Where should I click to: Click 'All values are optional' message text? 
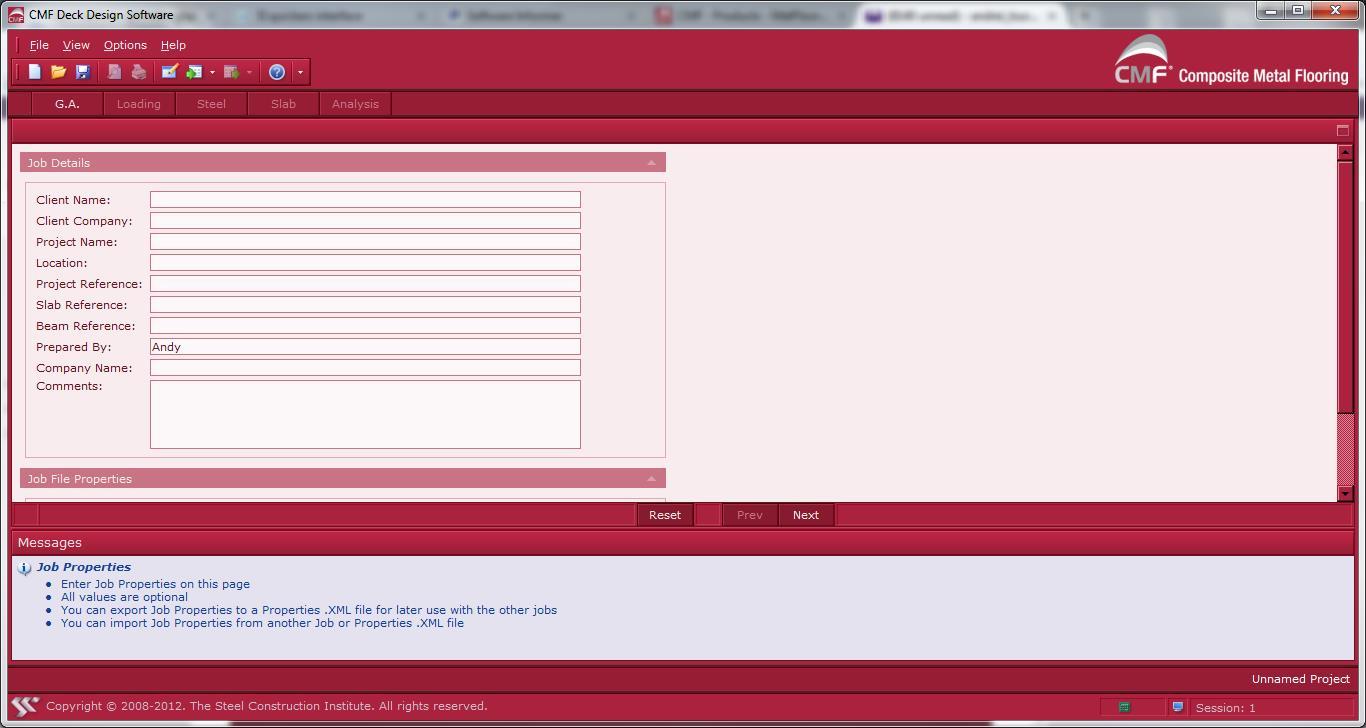click(x=124, y=597)
